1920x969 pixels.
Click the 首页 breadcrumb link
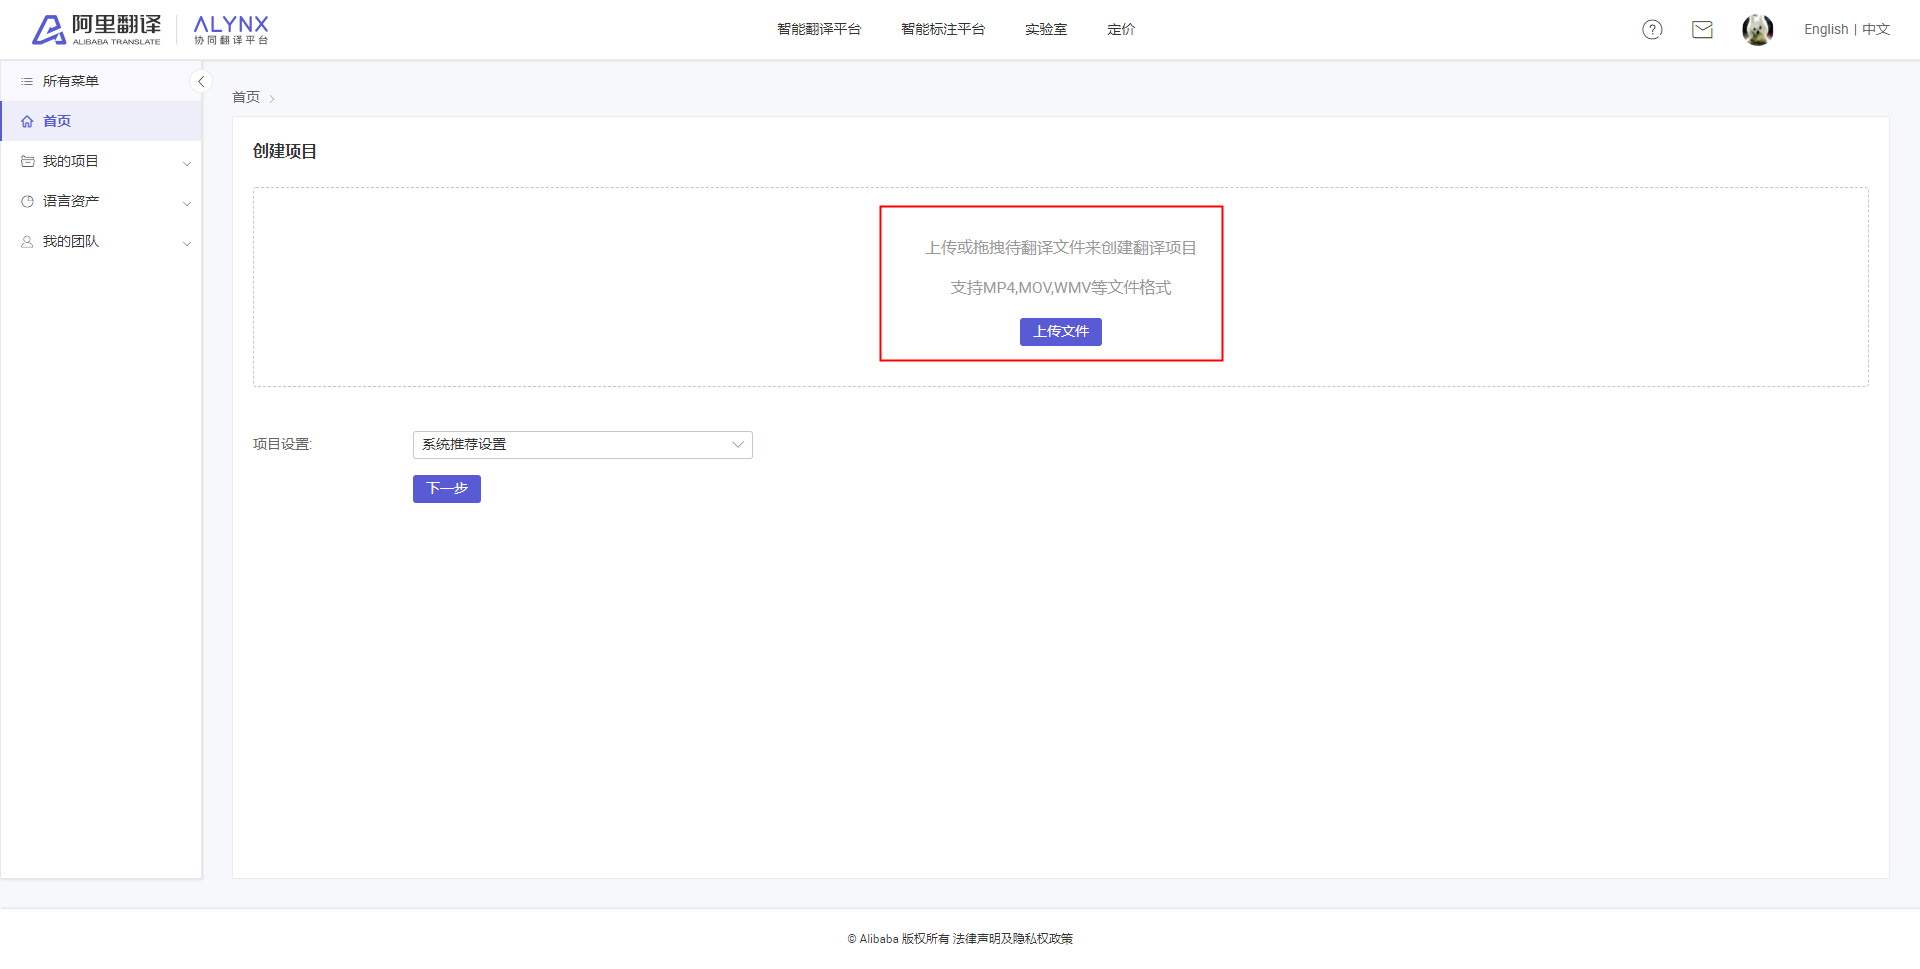[x=246, y=97]
